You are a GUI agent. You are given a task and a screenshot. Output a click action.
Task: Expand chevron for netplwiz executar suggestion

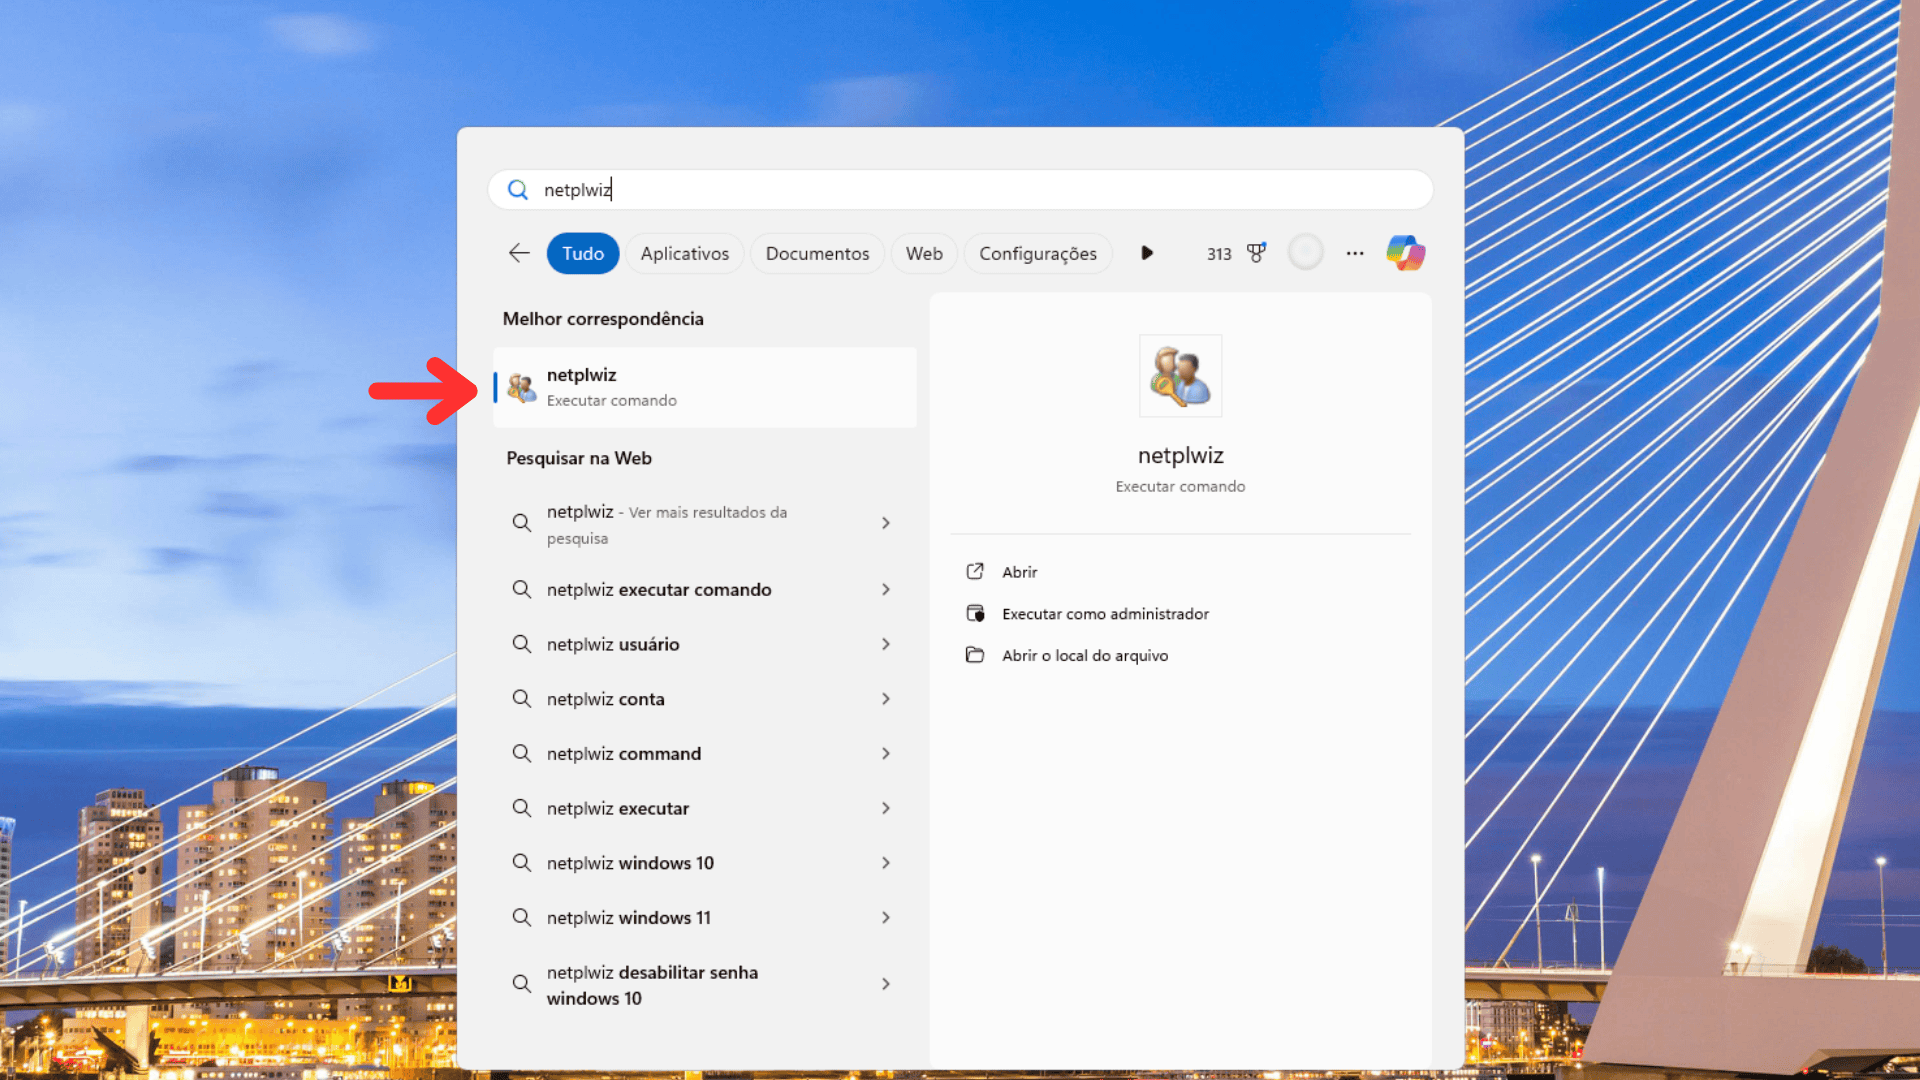click(886, 808)
